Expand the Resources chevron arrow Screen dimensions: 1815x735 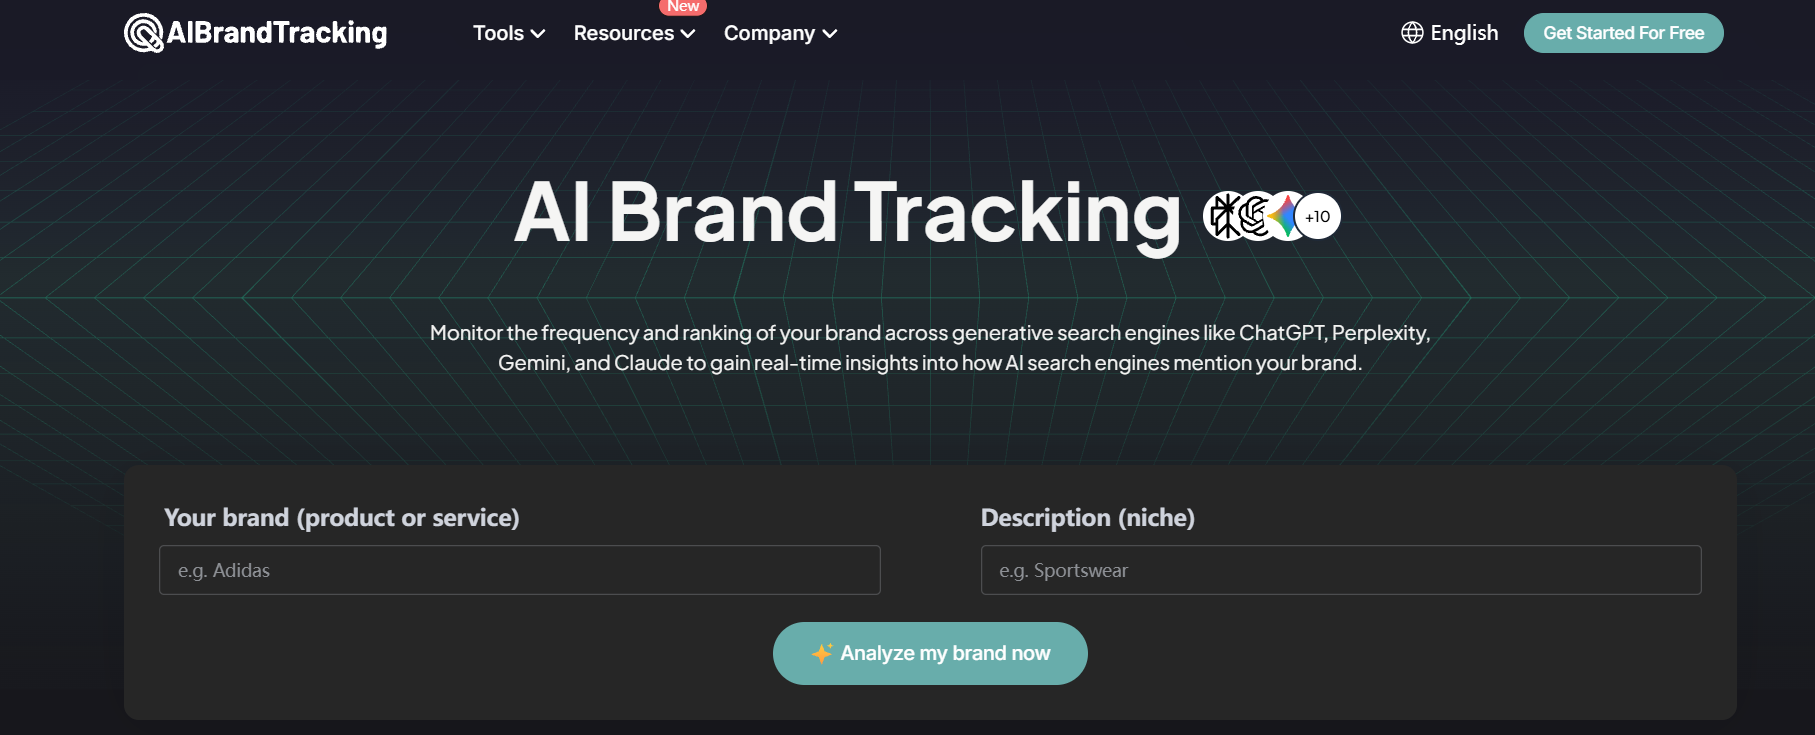tap(688, 34)
